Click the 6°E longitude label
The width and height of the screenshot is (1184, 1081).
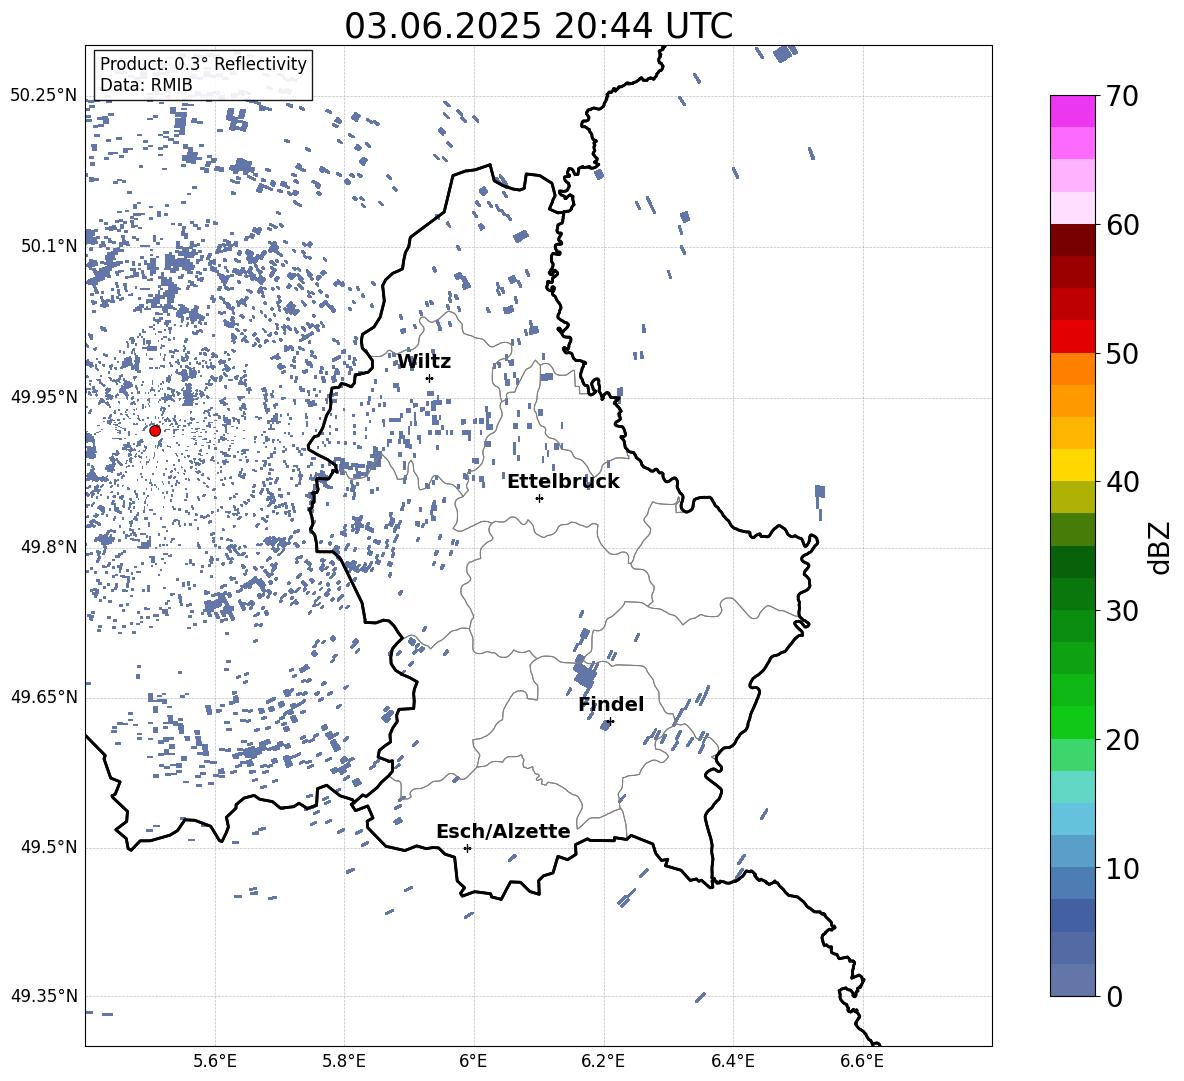coord(474,1062)
